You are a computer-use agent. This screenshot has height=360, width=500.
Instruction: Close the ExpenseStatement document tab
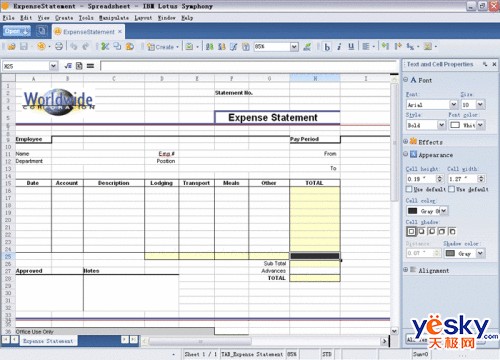(120, 31)
